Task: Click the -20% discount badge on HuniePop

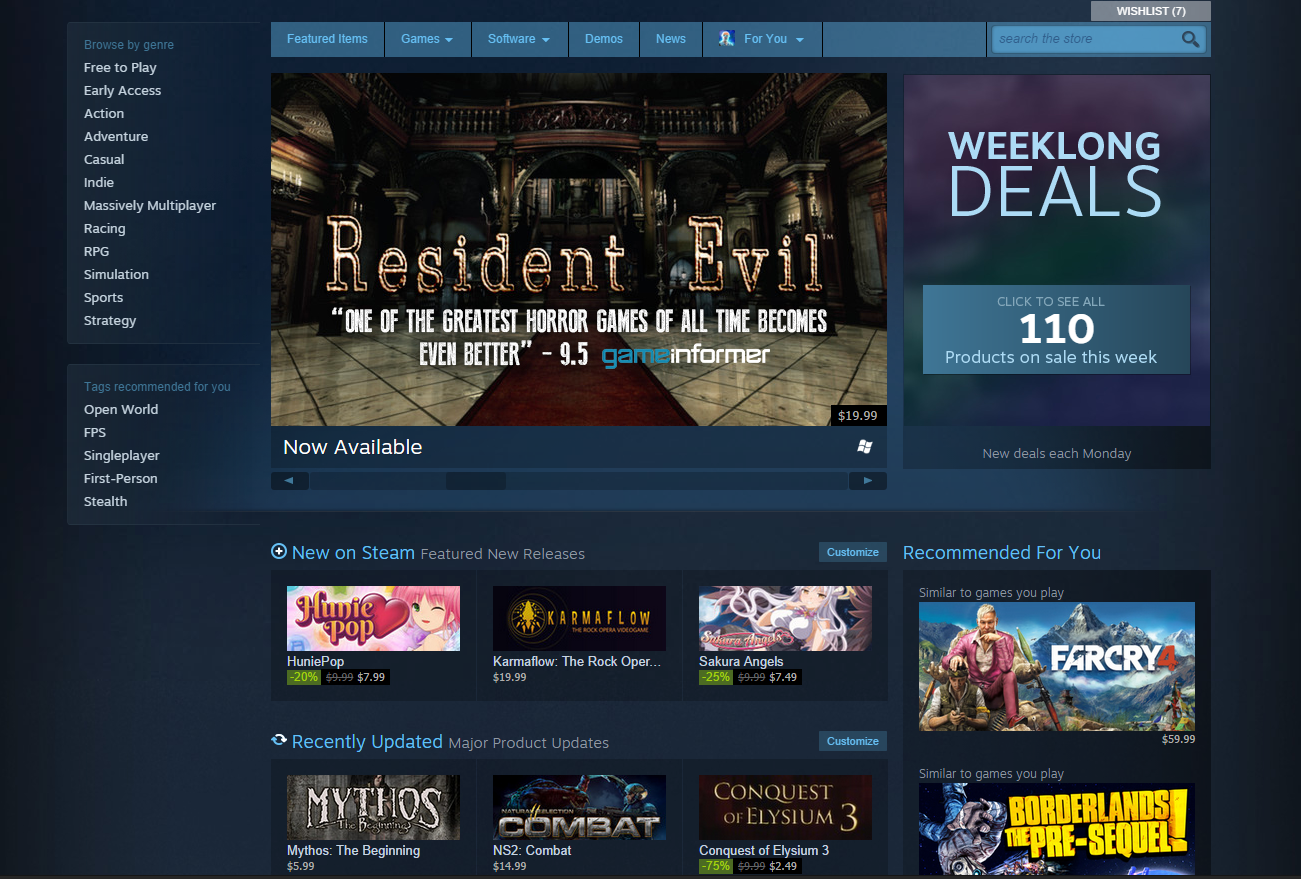Action: tap(303, 677)
